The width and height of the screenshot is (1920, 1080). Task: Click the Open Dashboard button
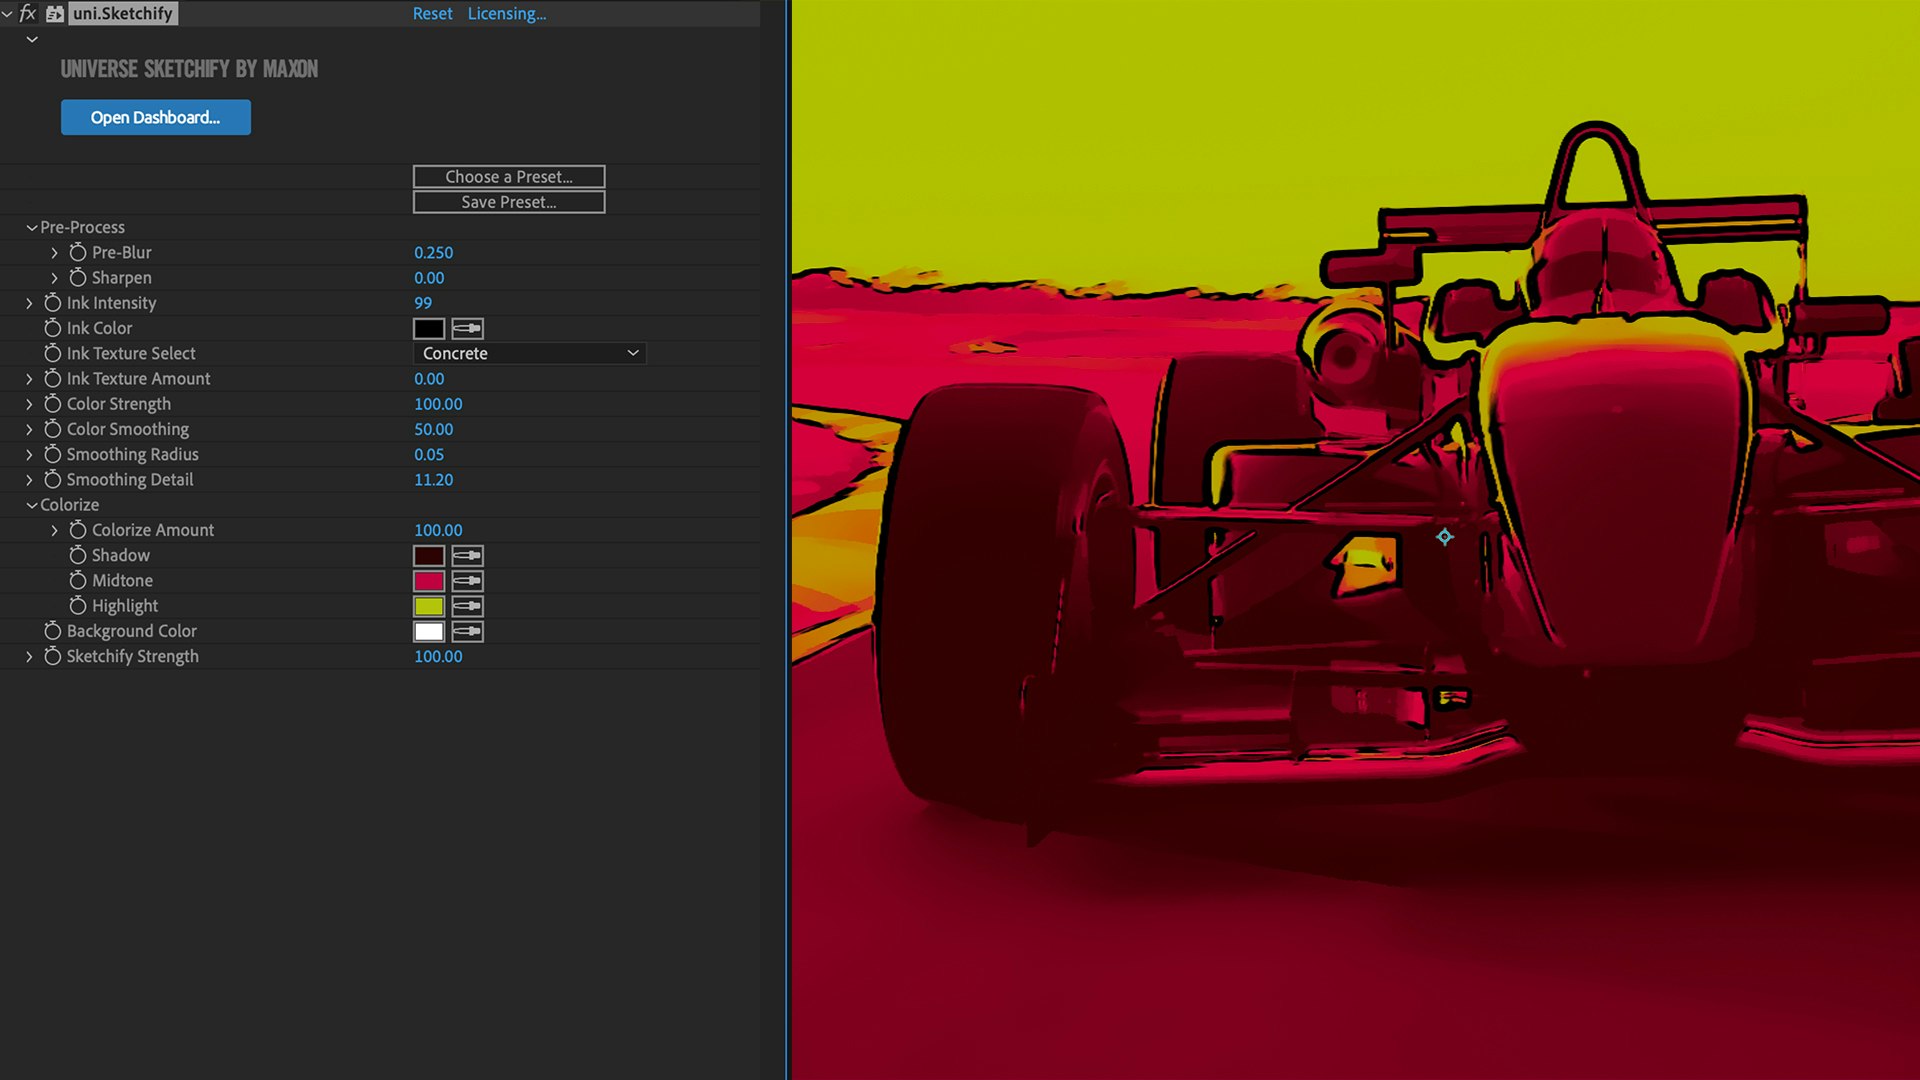[155, 117]
